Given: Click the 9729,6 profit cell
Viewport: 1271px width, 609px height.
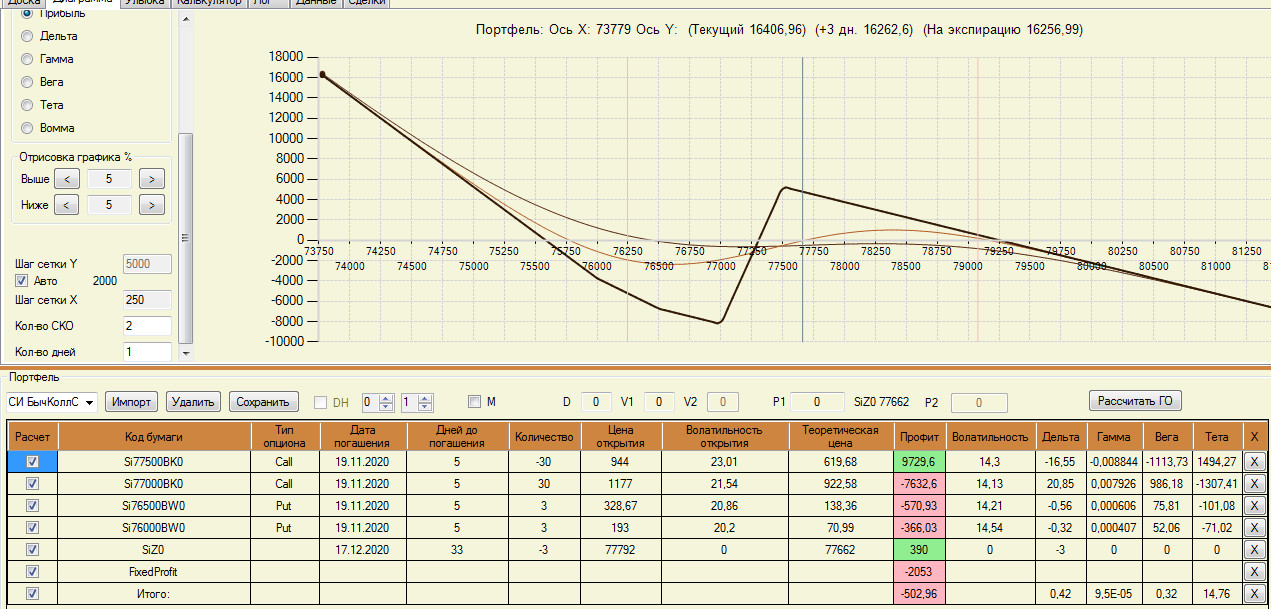Looking at the screenshot, I should click(919, 462).
